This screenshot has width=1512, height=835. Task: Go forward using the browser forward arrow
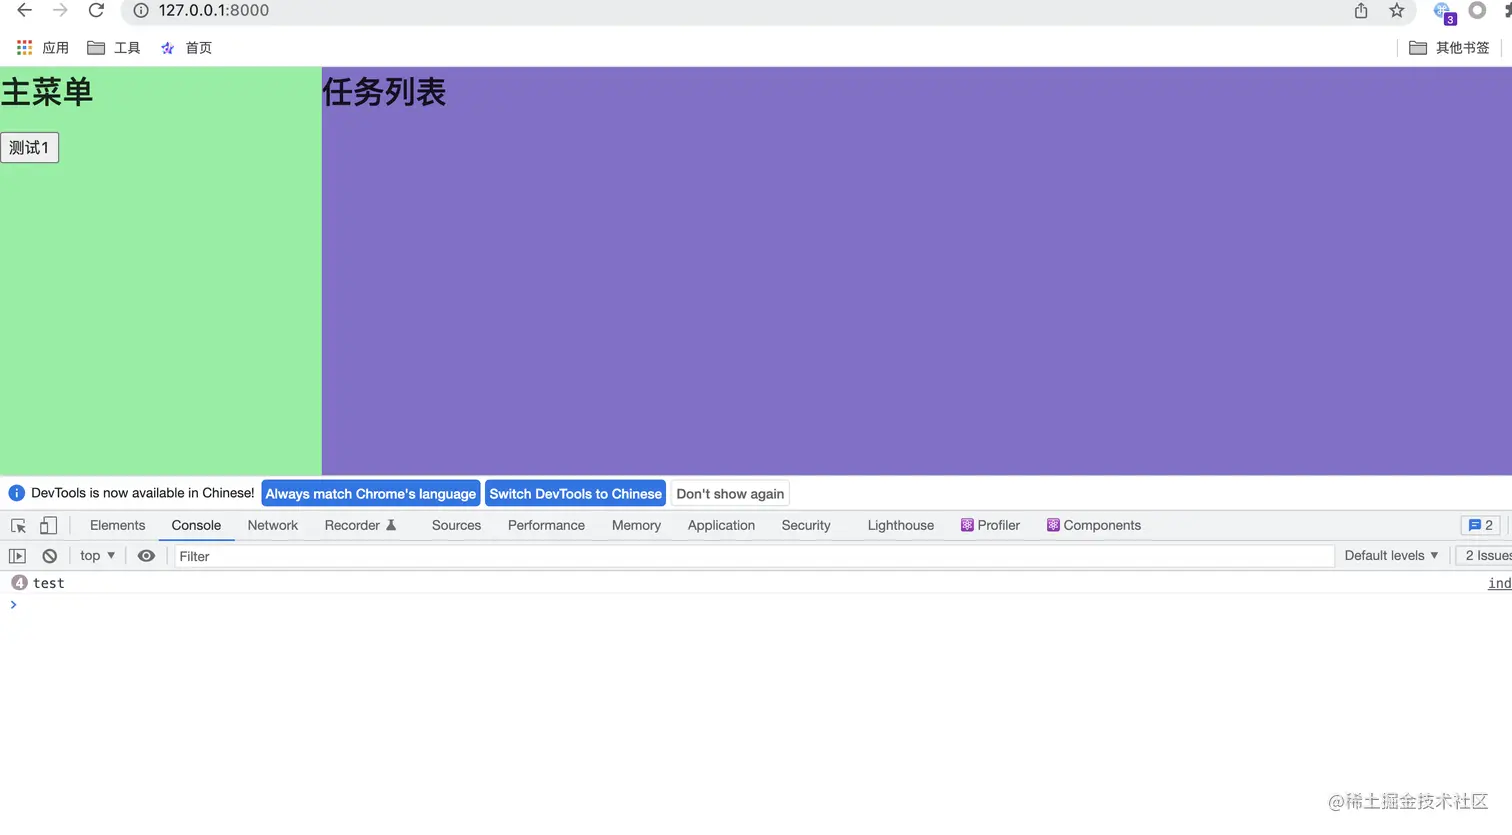click(x=60, y=11)
